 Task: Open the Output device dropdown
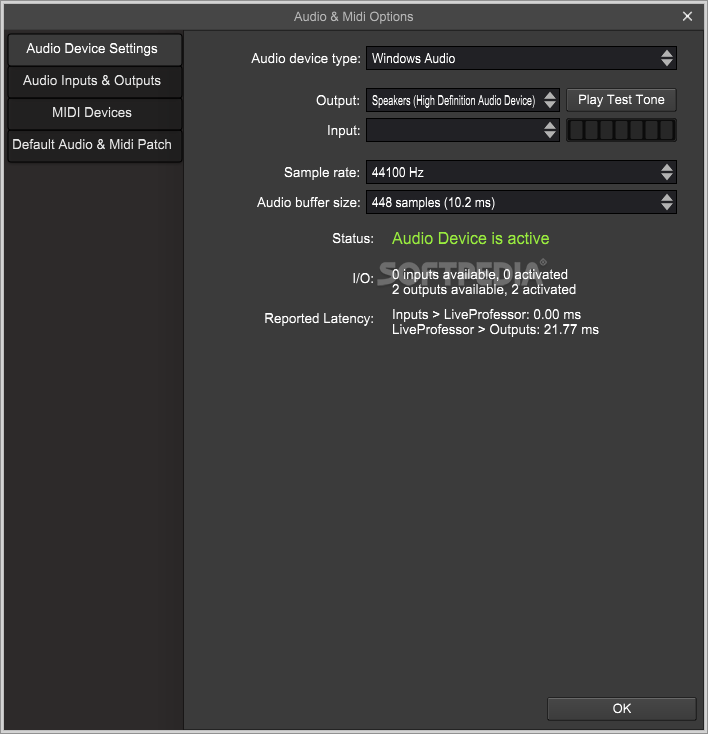point(463,100)
